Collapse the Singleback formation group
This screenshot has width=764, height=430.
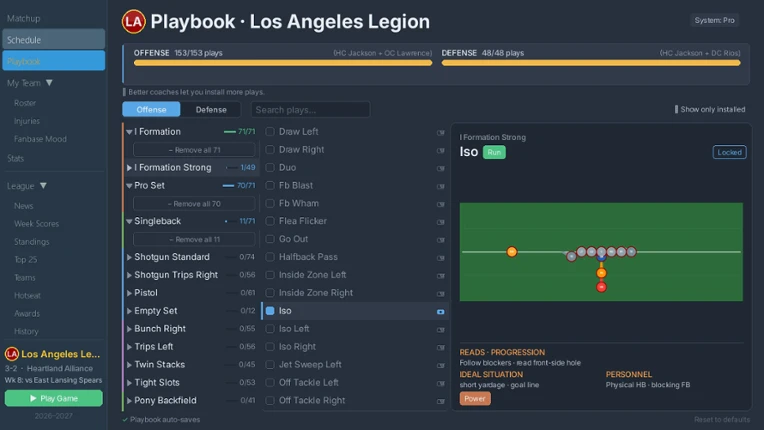coord(129,221)
